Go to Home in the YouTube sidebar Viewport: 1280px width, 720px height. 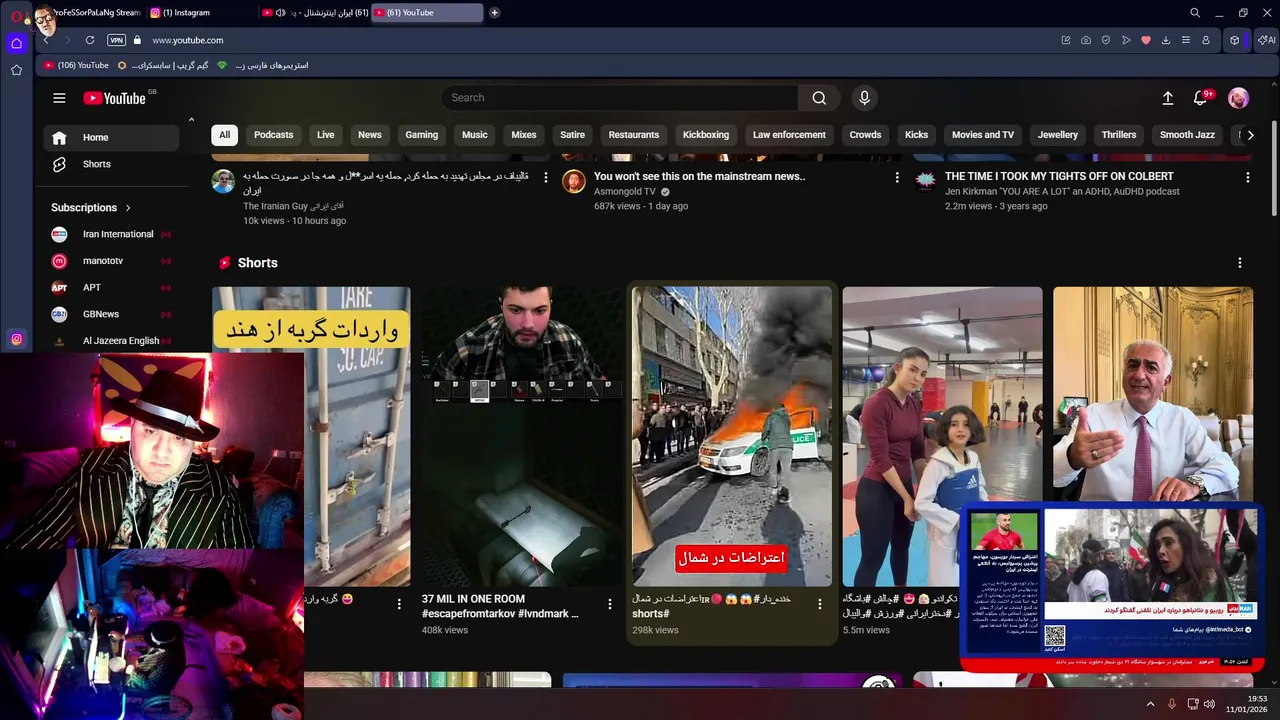click(x=110, y=138)
